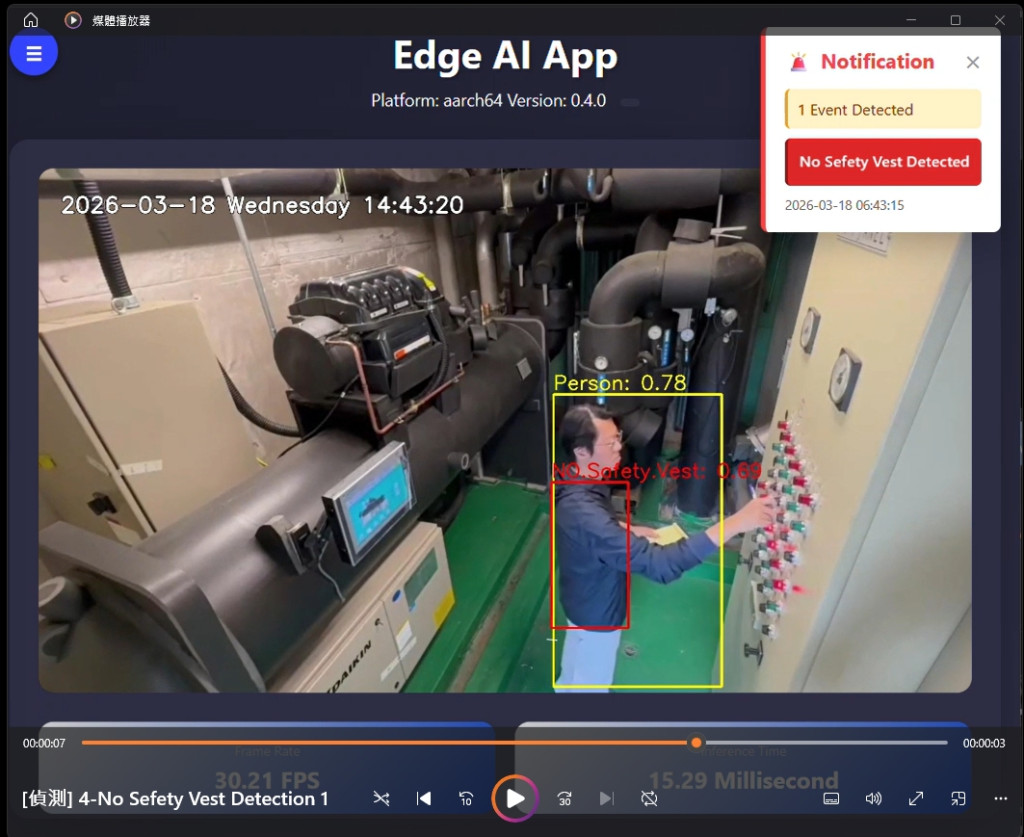This screenshot has width=1024, height=837.
Task: Click the Edge AI App title
Action: (505, 56)
